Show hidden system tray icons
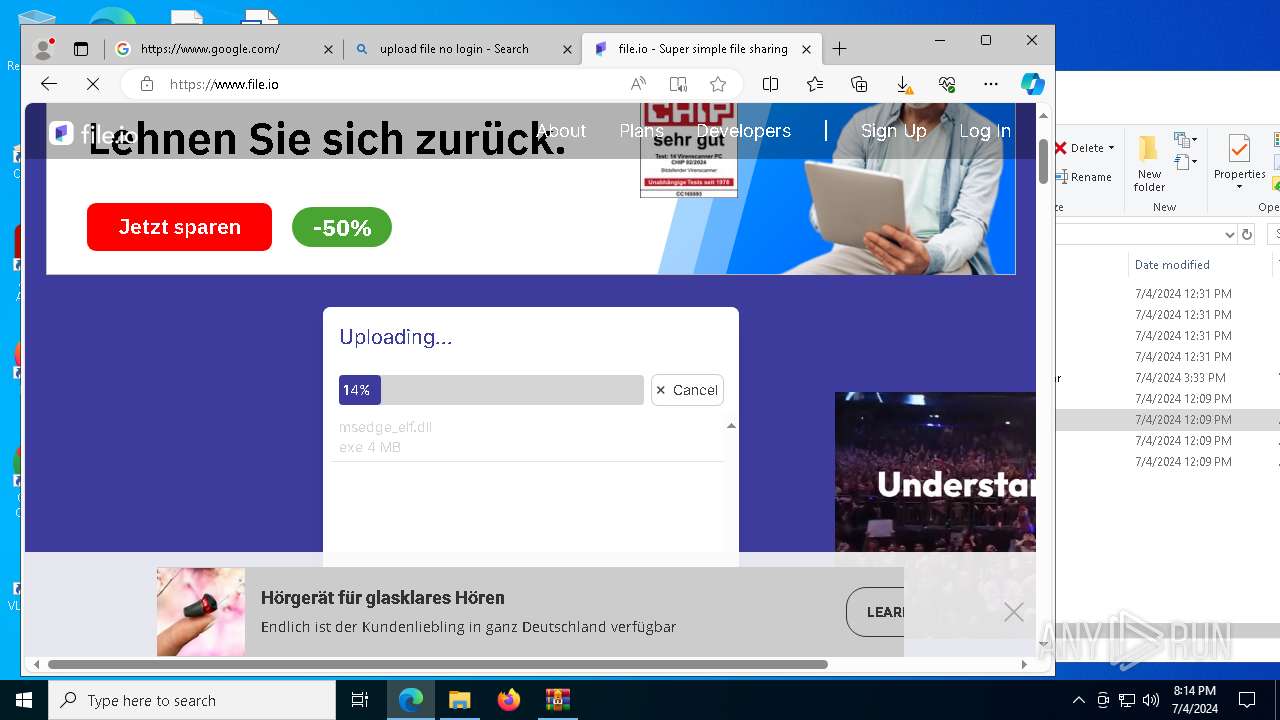 point(1078,700)
